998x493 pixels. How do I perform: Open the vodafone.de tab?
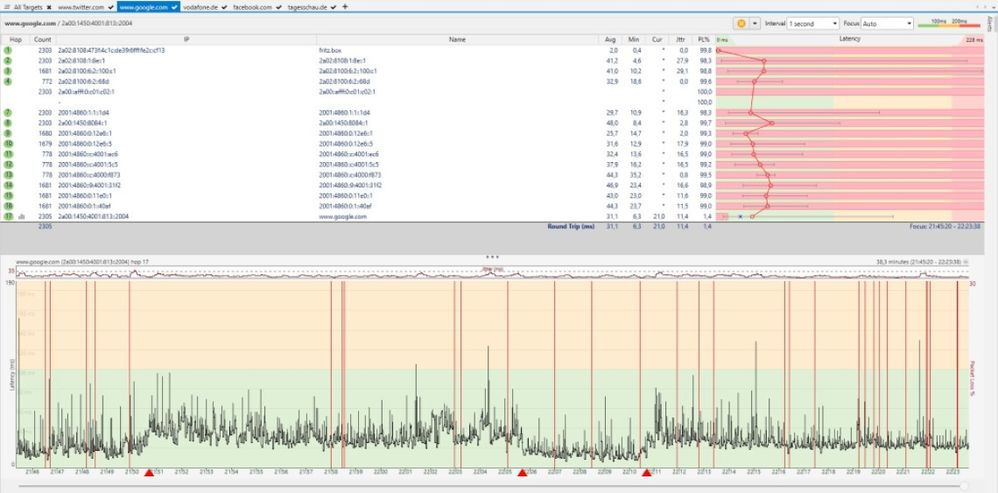(200, 7)
